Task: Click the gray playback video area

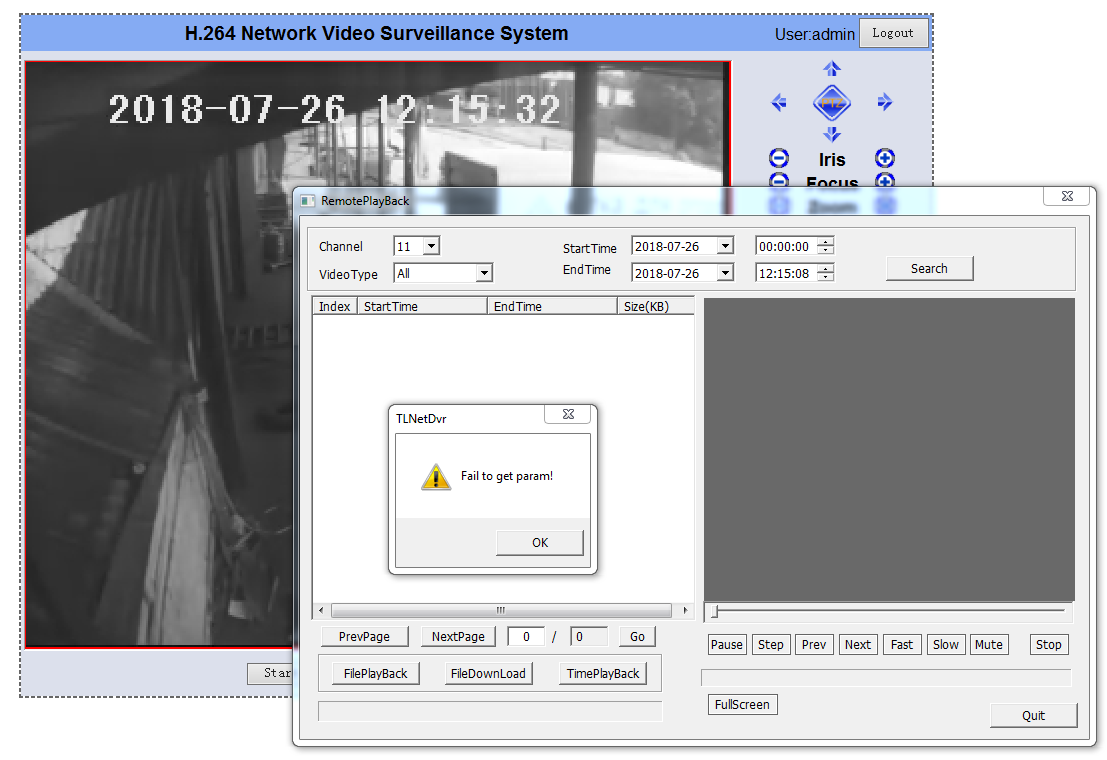Action: [890, 450]
